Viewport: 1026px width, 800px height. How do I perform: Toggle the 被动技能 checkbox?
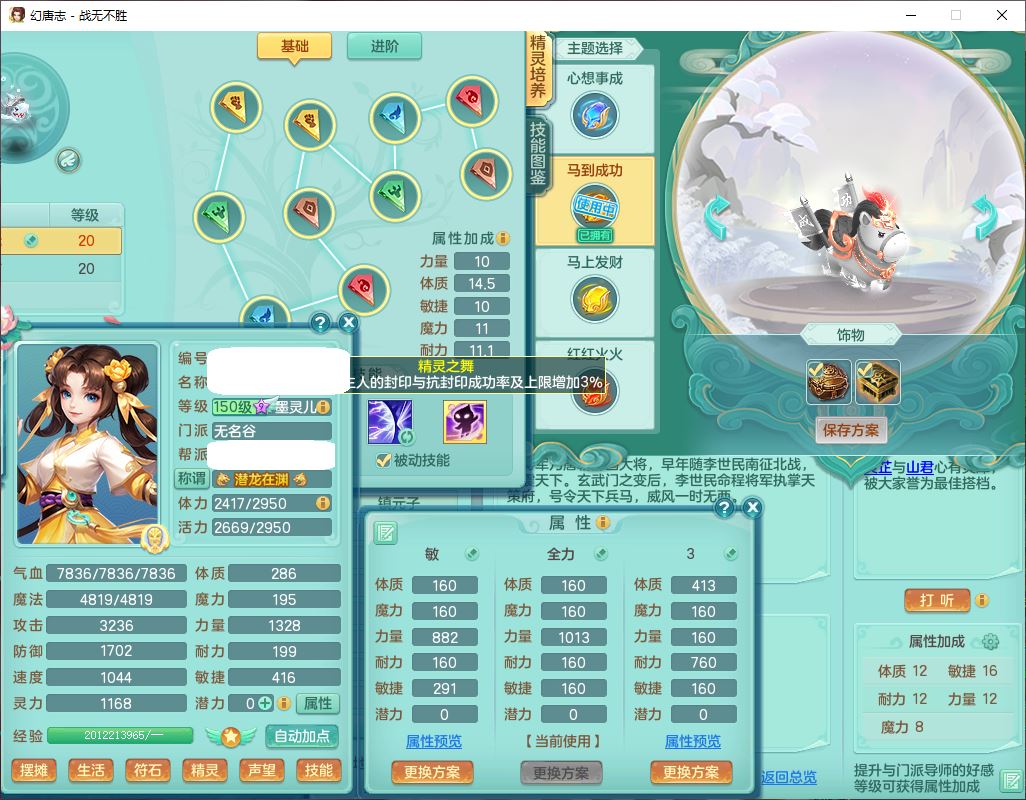pyautogui.click(x=383, y=461)
